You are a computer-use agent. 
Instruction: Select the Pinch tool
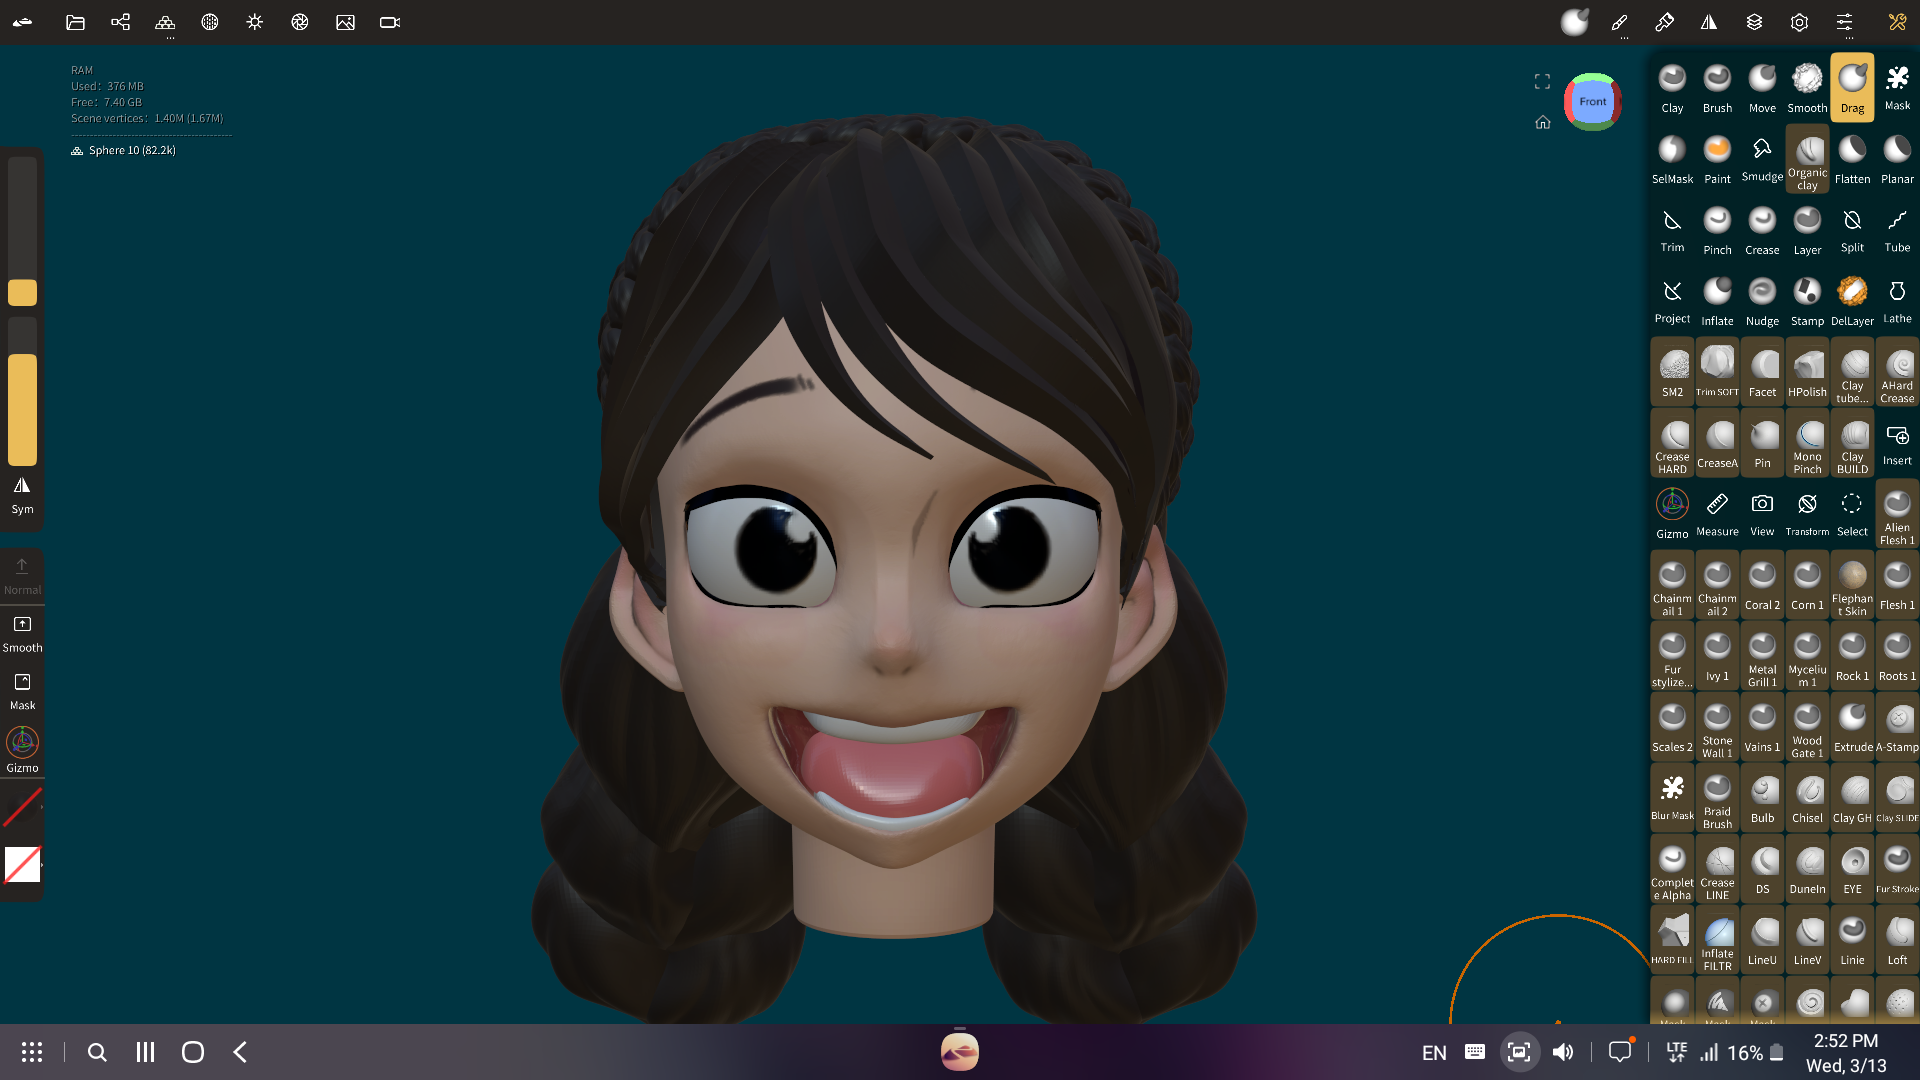(1717, 230)
